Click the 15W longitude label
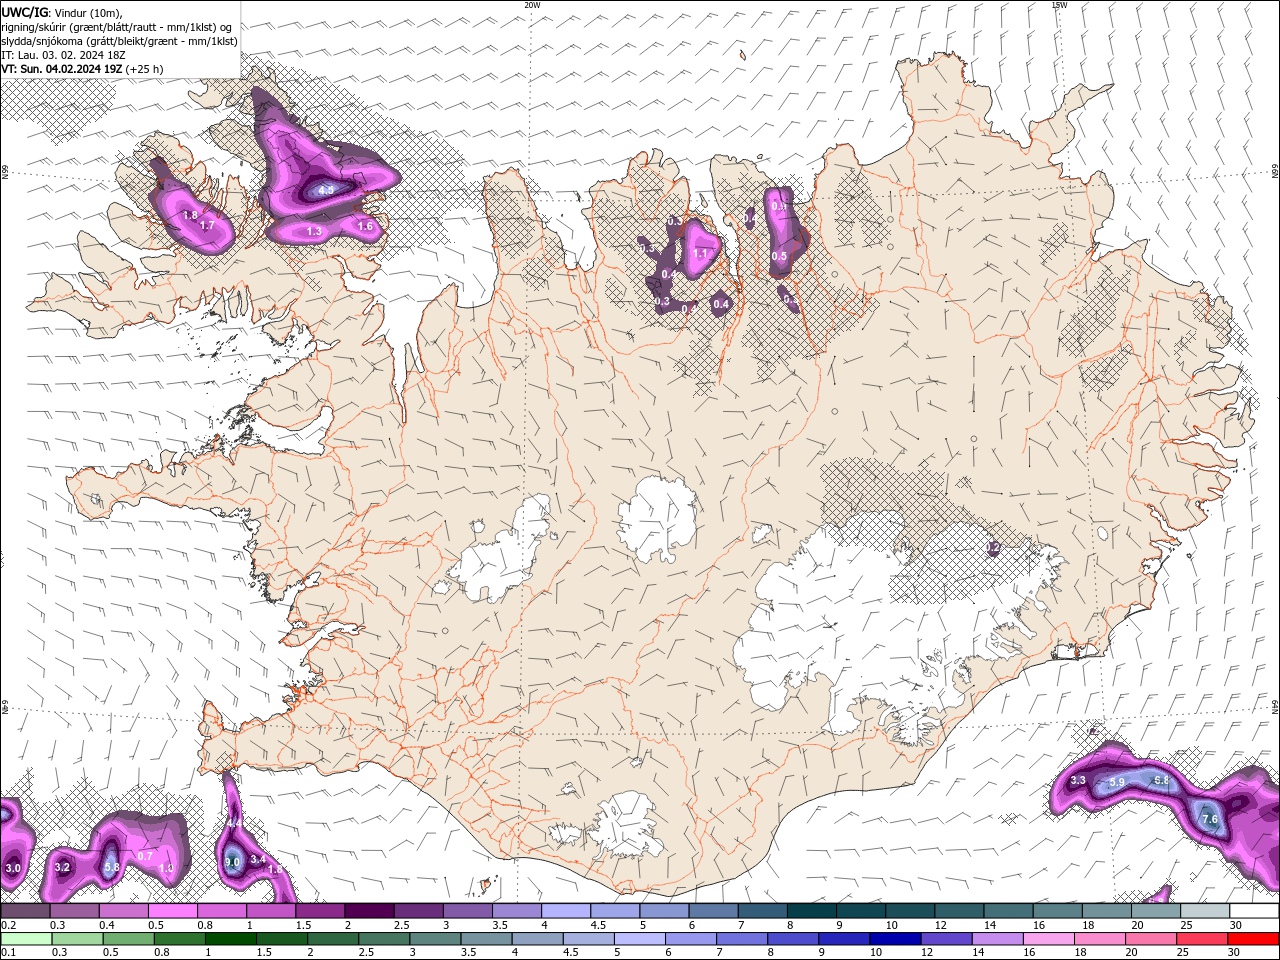The height and width of the screenshot is (960, 1280). pos(1059,5)
